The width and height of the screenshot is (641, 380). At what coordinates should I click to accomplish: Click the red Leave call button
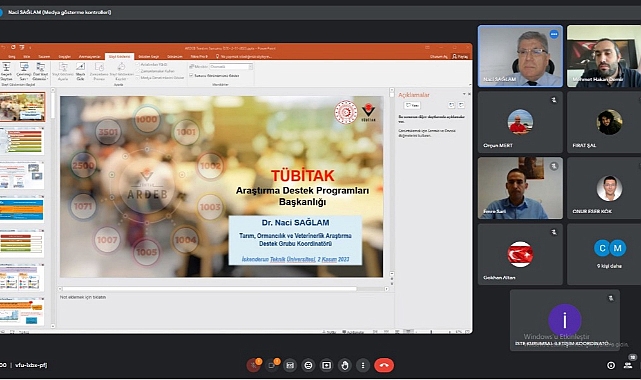(x=384, y=365)
